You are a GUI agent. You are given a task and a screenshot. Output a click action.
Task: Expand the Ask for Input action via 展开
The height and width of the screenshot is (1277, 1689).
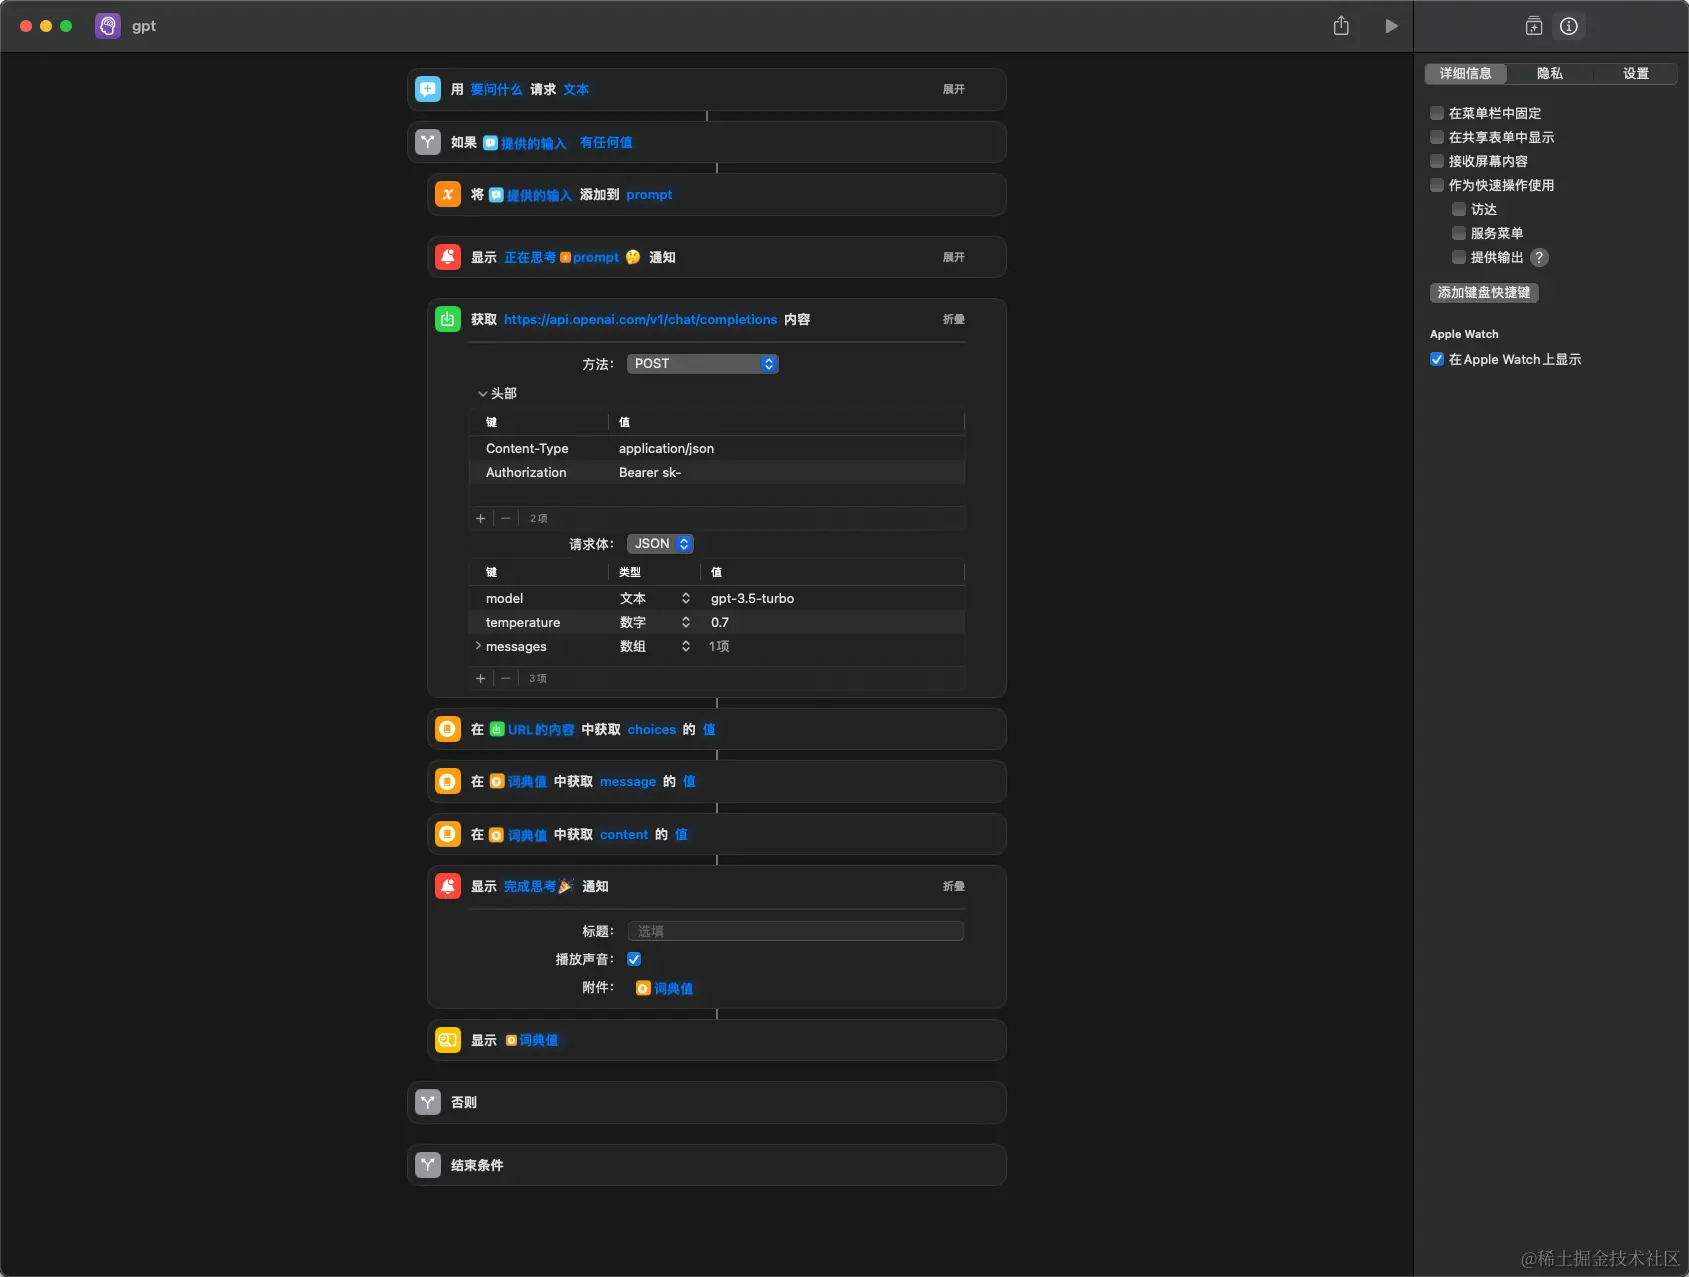click(x=954, y=89)
